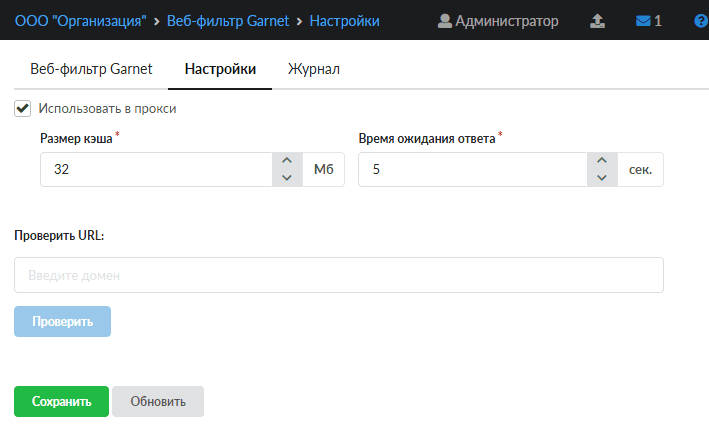709x425 pixels.
Task: Click the 'Проверить' URL check button
Action: click(62, 321)
